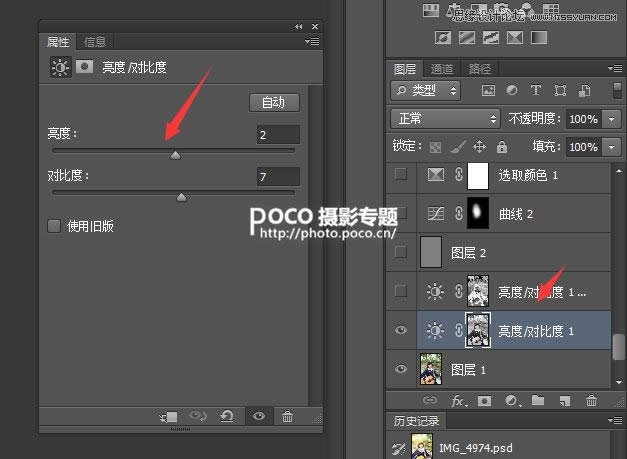The width and height of the screenshot is (627, 459).
Task: Toggle mask link on 选取颜色 1 layer
Action: pos(459,174)
